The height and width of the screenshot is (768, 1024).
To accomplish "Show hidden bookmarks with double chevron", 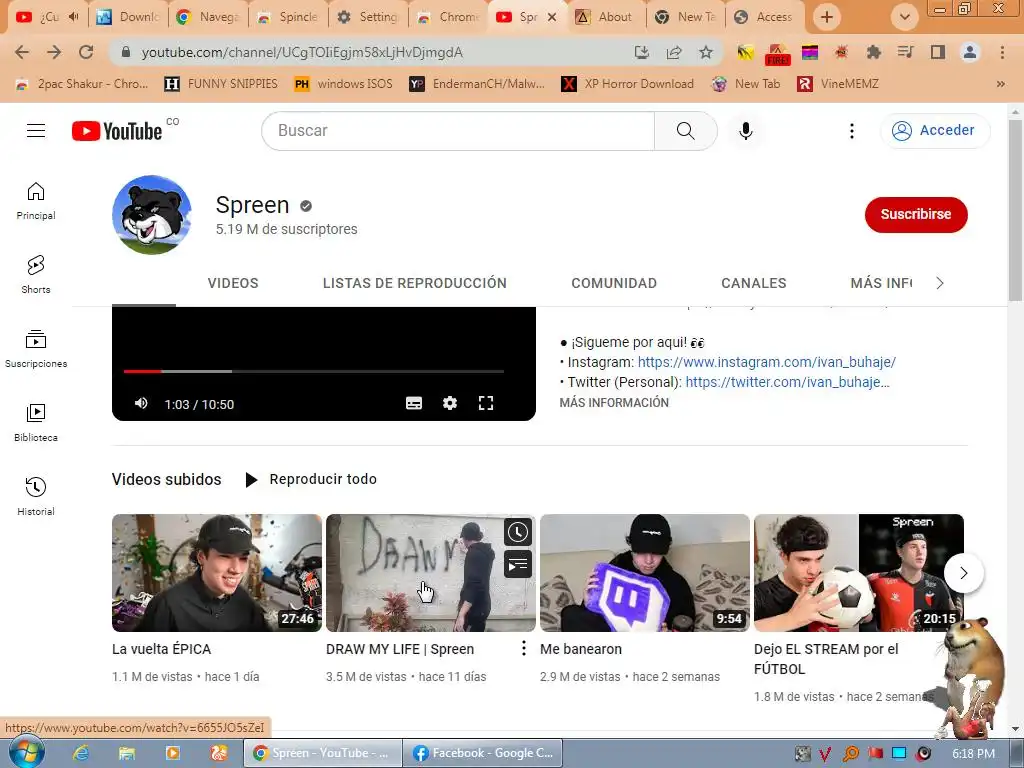I will tap(1000, 84).
